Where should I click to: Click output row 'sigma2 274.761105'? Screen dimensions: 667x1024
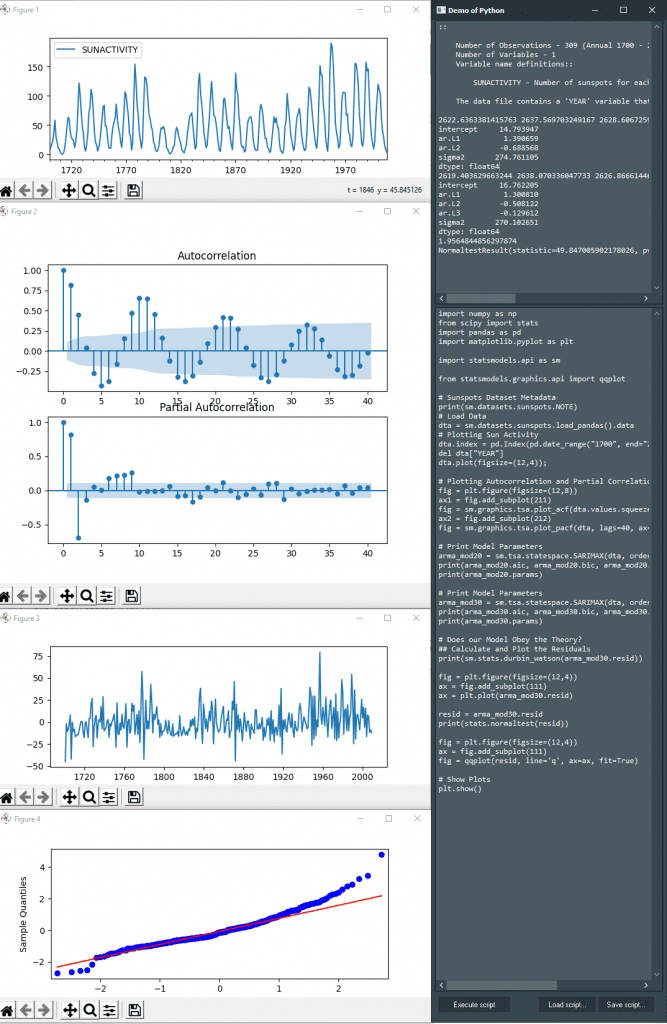click(488, 157)
